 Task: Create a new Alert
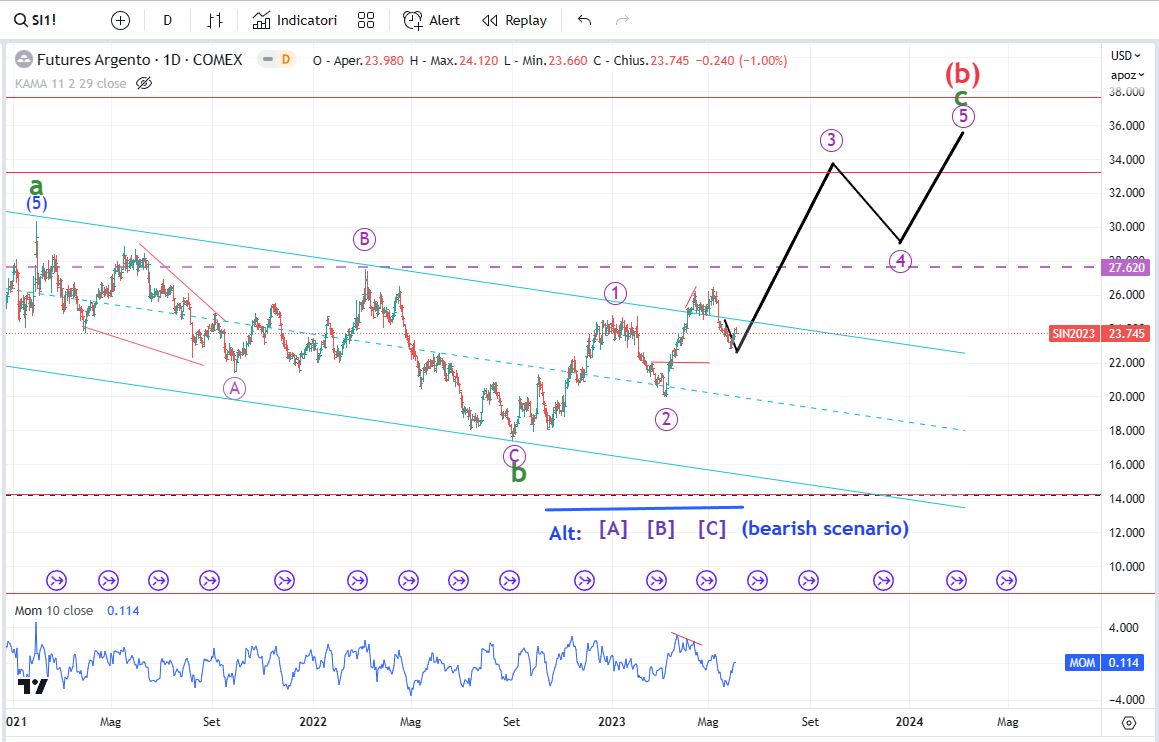click(x=432, y=20)
